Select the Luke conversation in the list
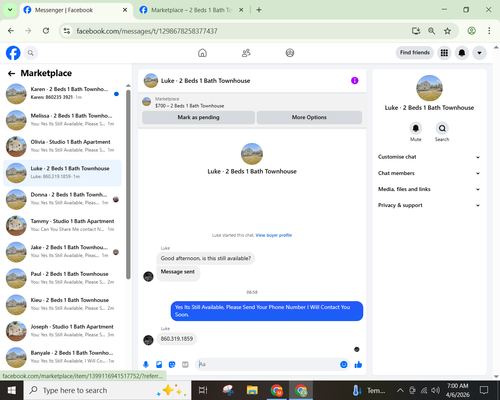The width and height of the screenshot is (500, 400). point(62,173)
